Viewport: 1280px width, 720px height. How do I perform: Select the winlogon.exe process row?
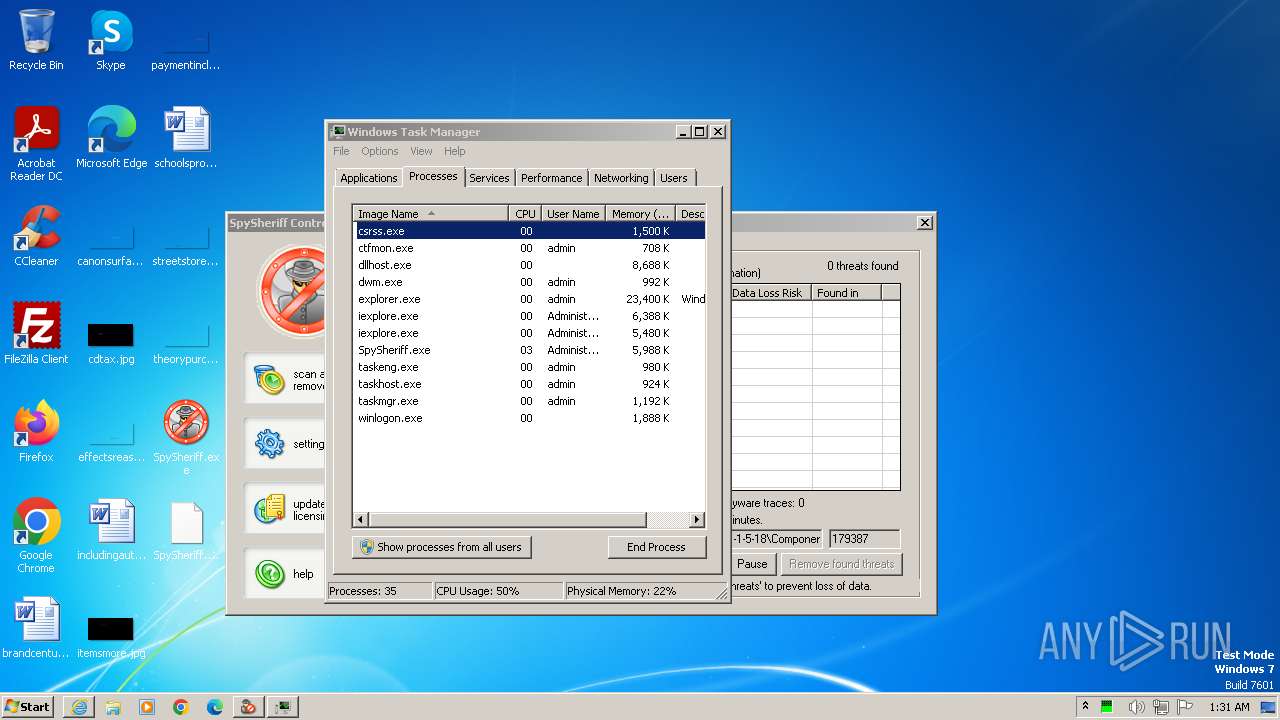click(x=530, y=418)
